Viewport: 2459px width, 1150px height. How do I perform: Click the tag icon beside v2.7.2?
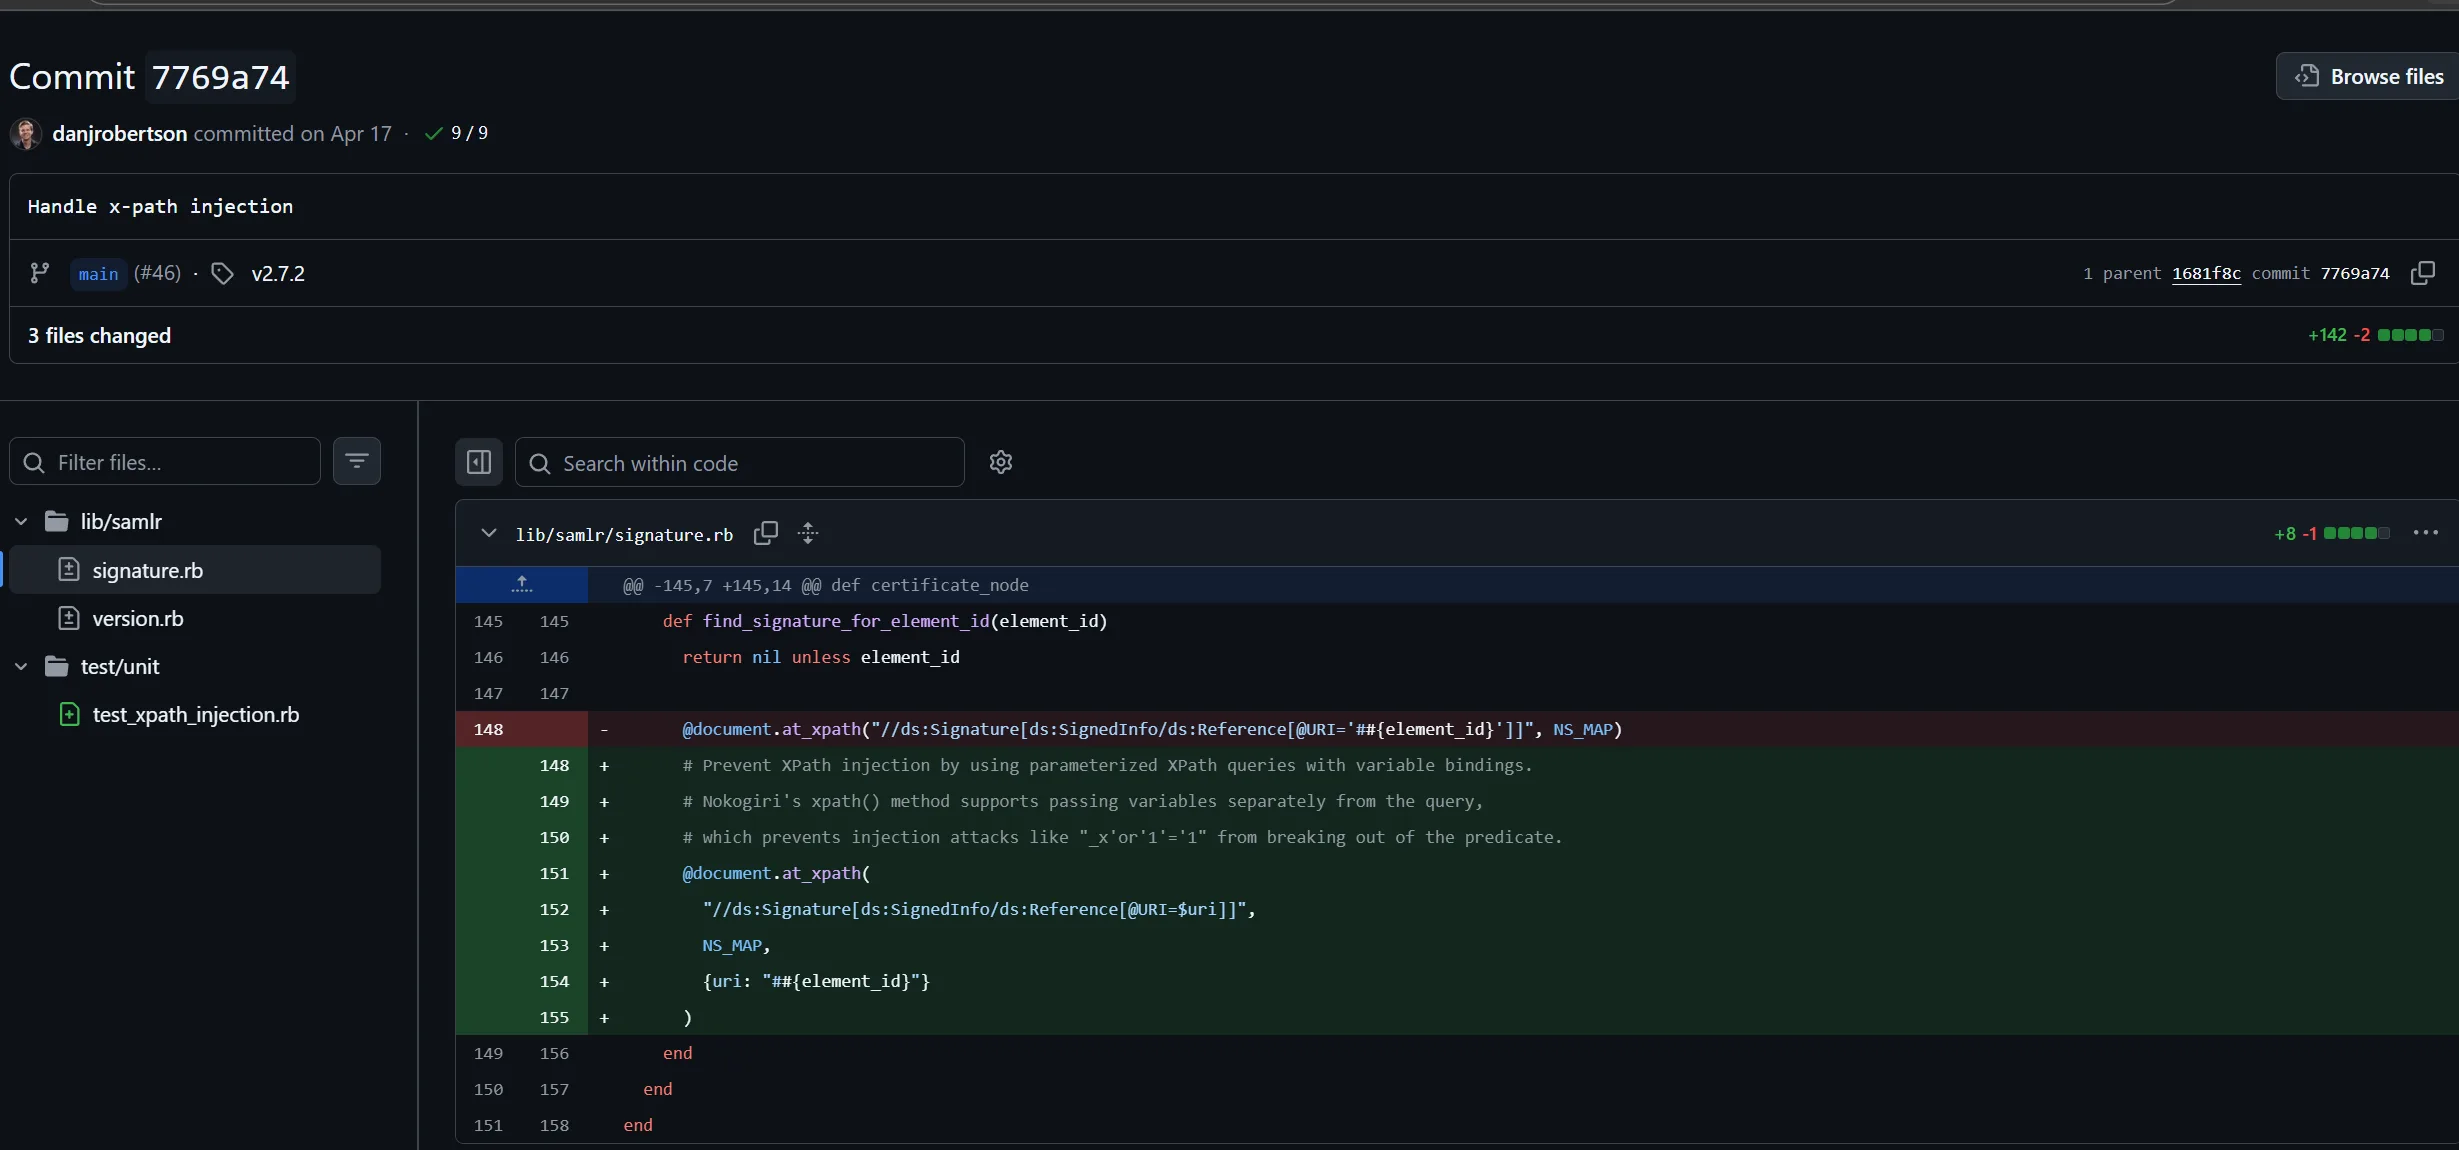(x=223, y=273)
